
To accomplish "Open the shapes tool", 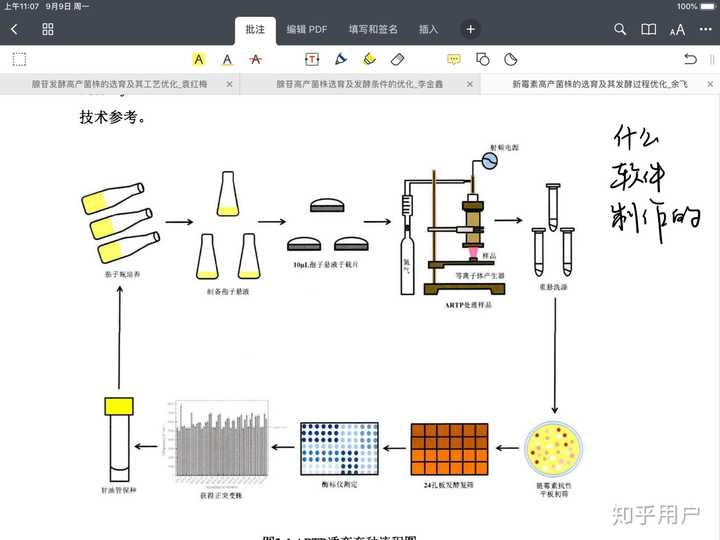I will [x=483, y=59].
